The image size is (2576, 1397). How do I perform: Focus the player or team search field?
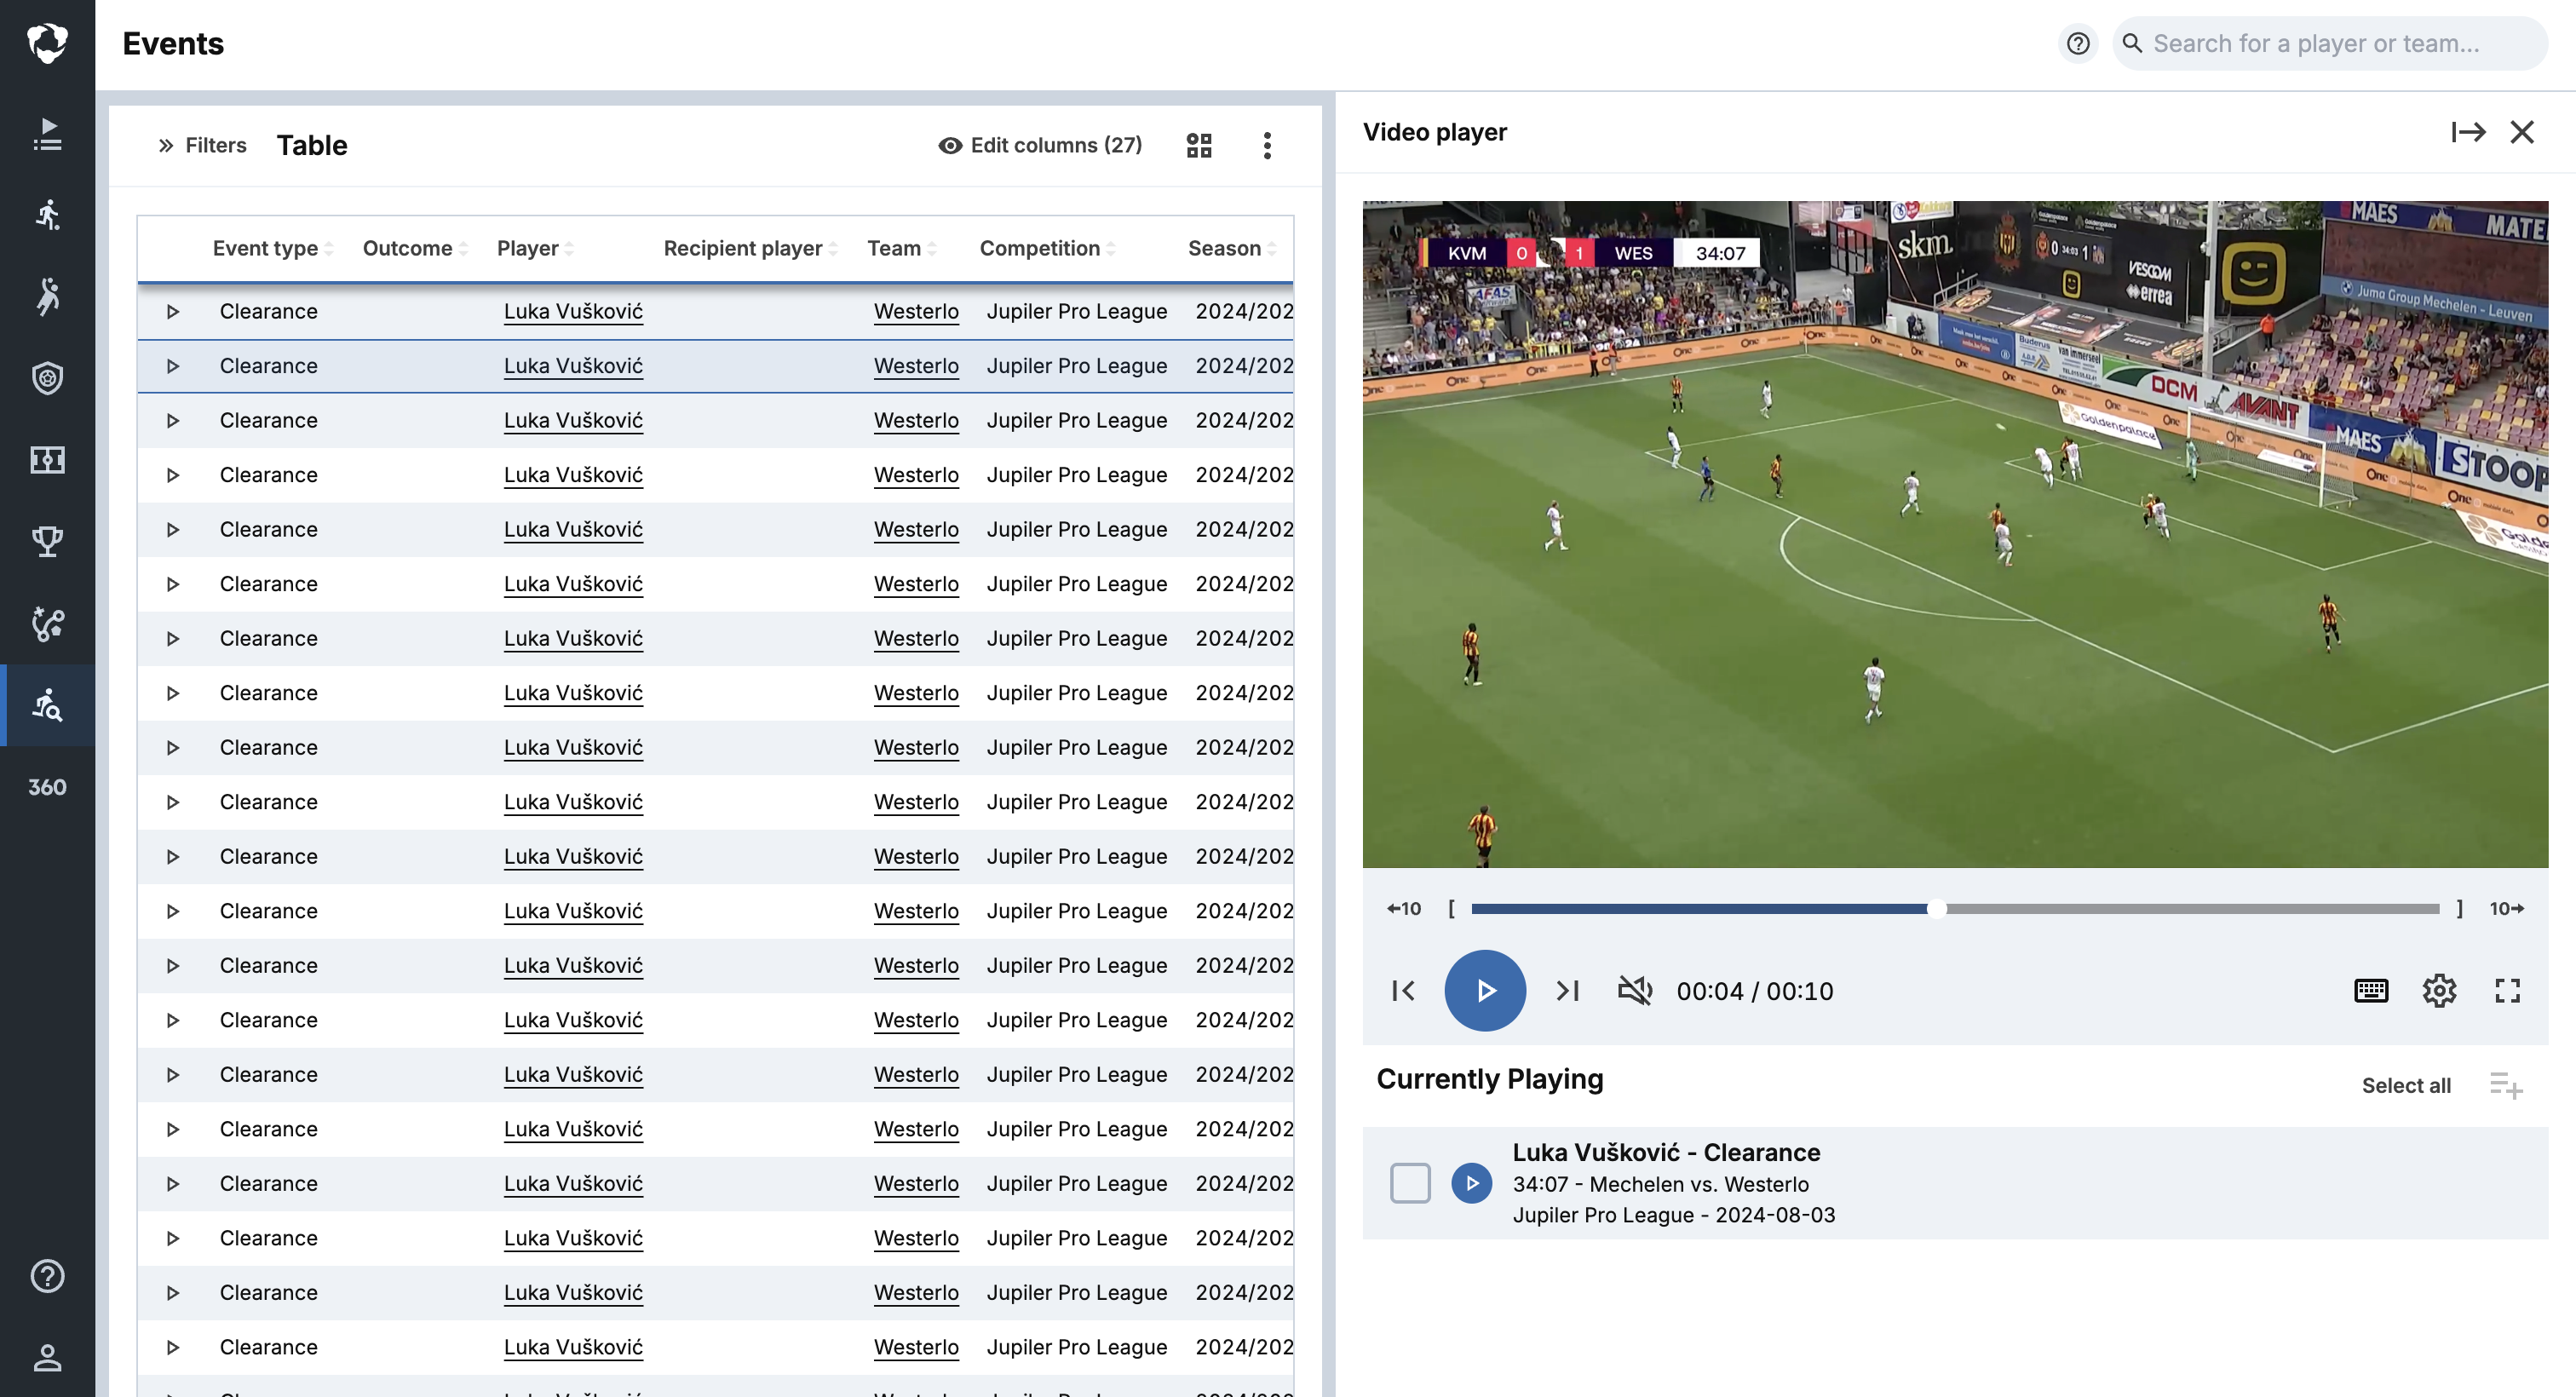[x=2330, y=44]
